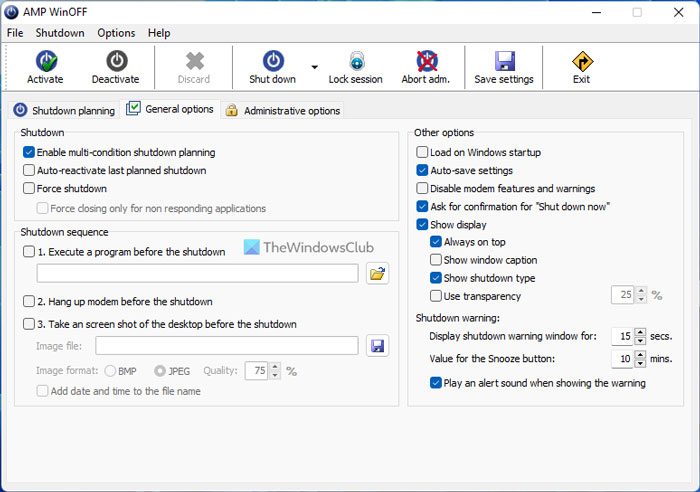The width and height of the screenshot is (700, 492).
Task: Open the Help menu
Action: (159, 33)
